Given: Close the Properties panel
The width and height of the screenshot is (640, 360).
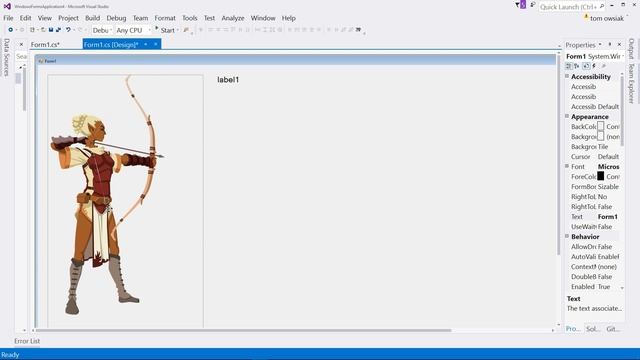Looking at the screenshot, I should (x=619, y=44).
